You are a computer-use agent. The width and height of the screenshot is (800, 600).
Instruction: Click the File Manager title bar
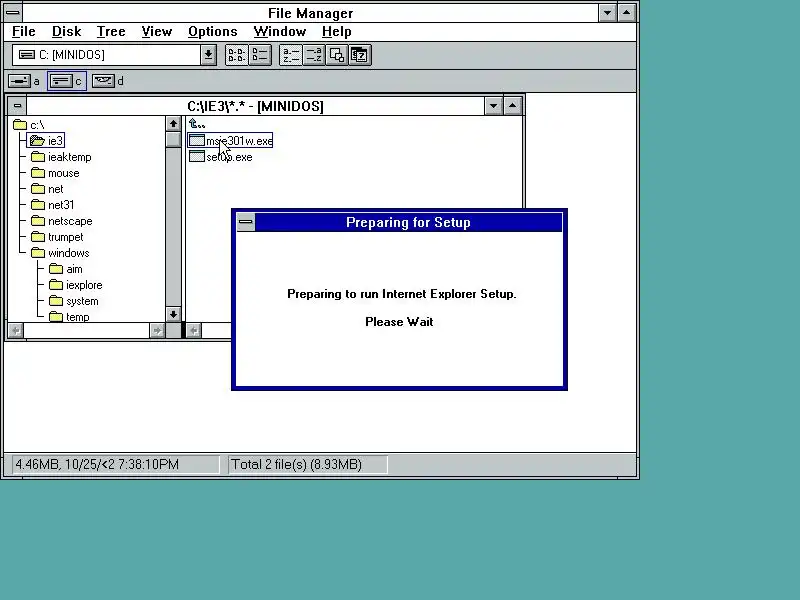[310, 12]
